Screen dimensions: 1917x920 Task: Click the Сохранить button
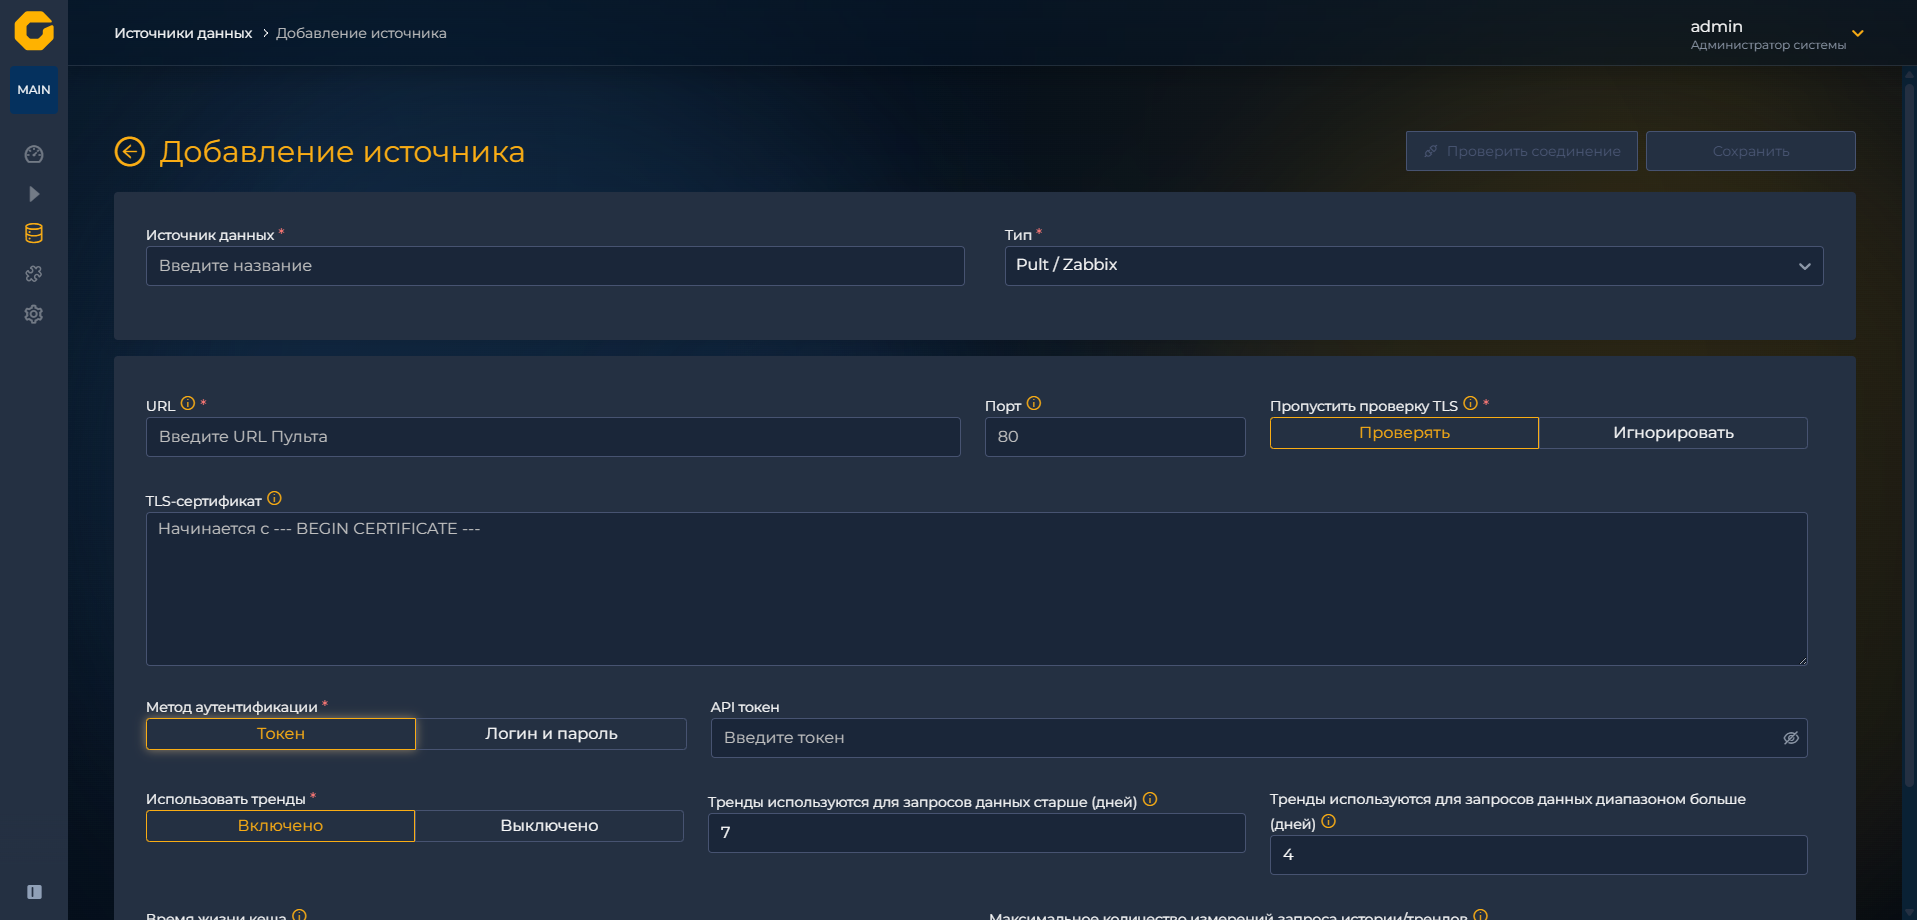tap(1751, 151)
